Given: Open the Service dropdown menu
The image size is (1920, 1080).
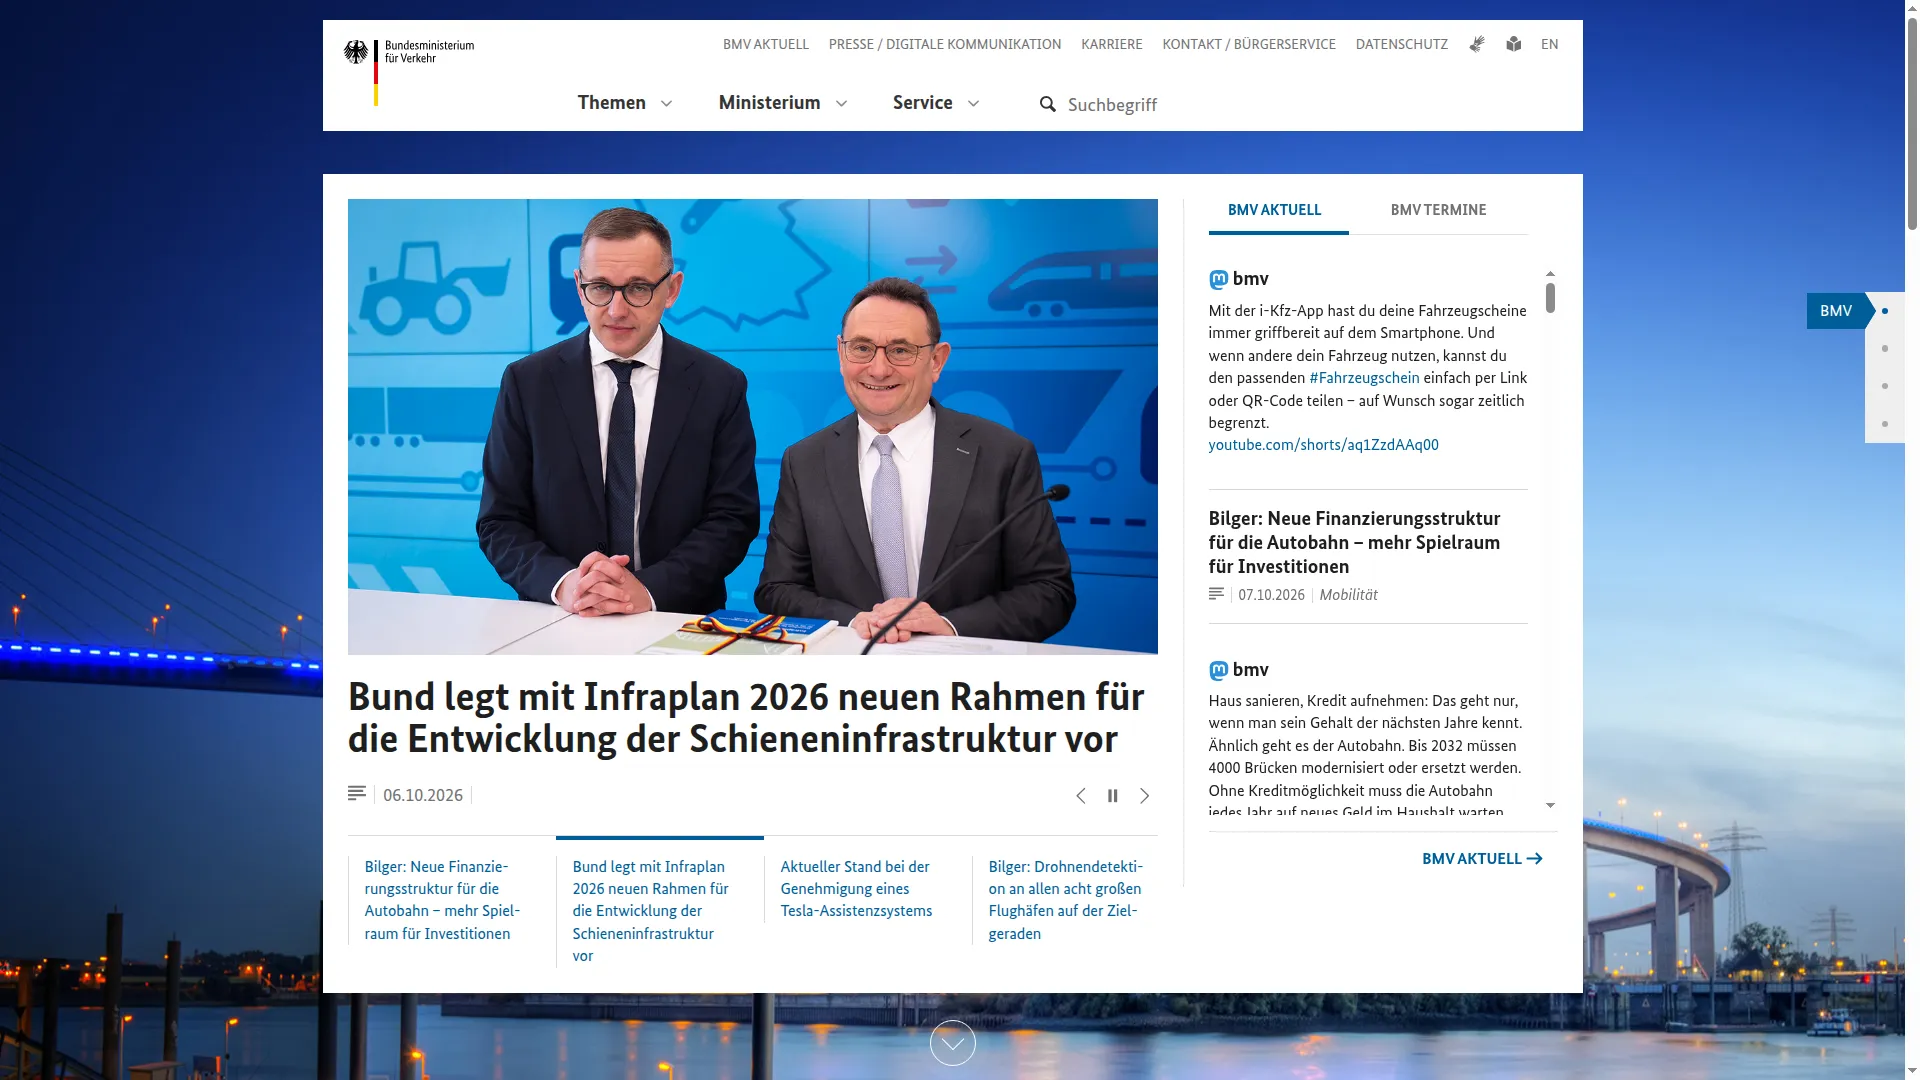Looking at the screenshot, I should pyautogui.click(x=936, y=103).
